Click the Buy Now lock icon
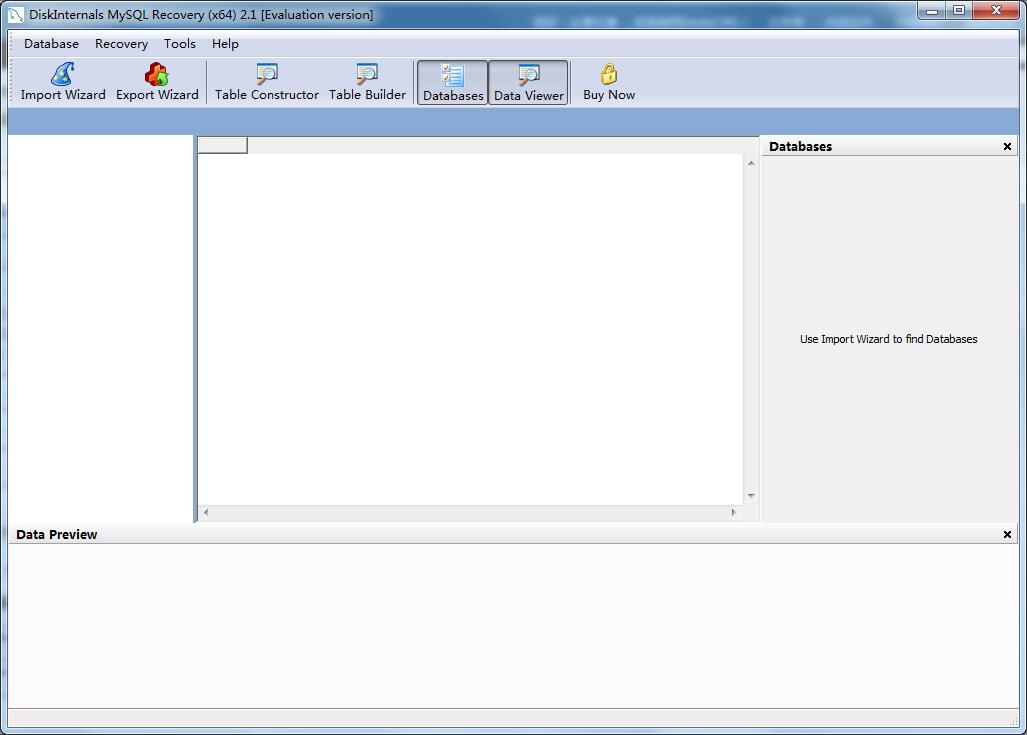Screen dimensions: 1027x735 point(609,74)
